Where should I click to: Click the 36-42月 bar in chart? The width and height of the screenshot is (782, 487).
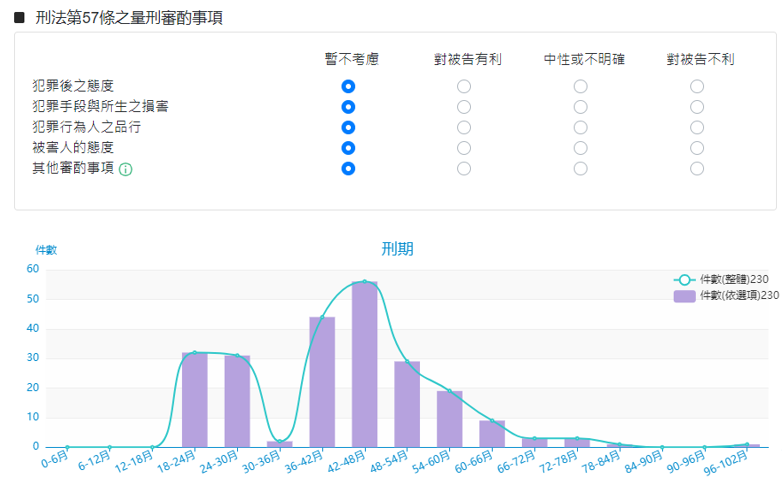click(x=322, y=382)
